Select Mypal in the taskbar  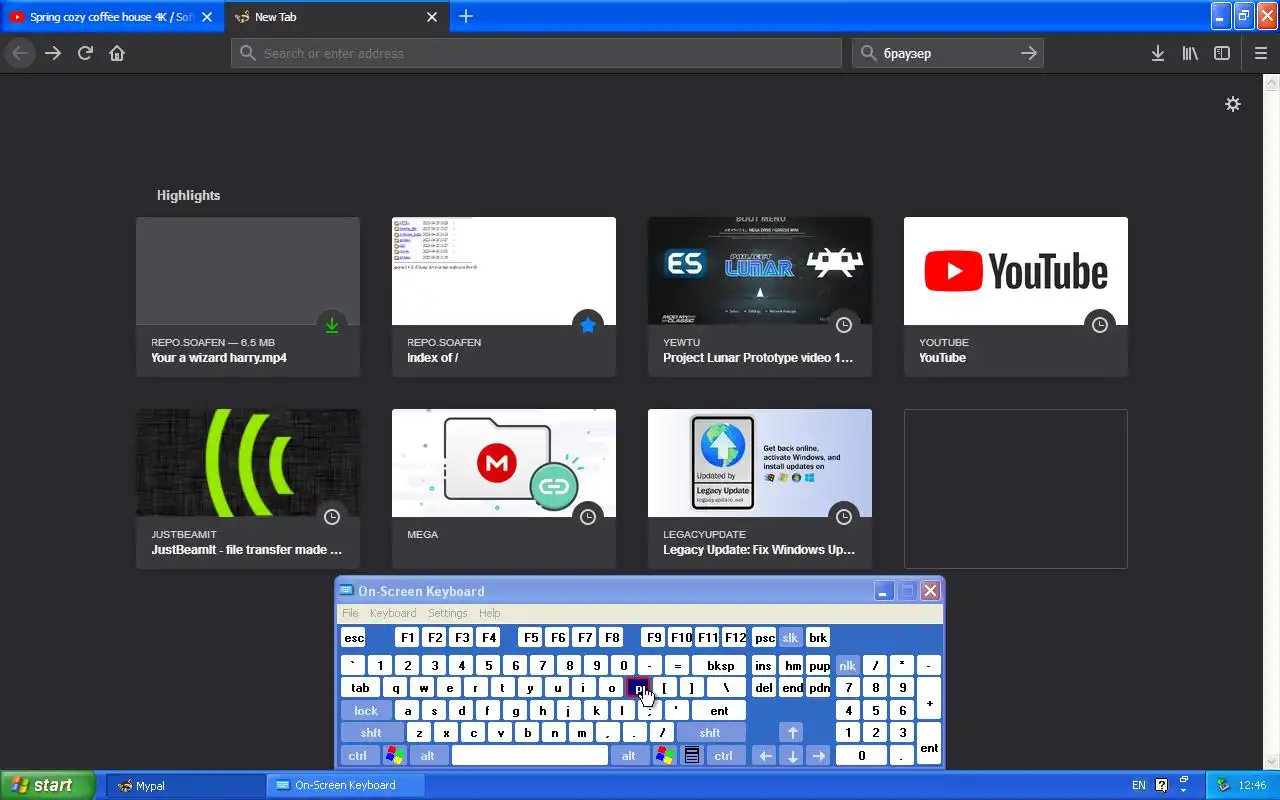click(x=186, y=785)
